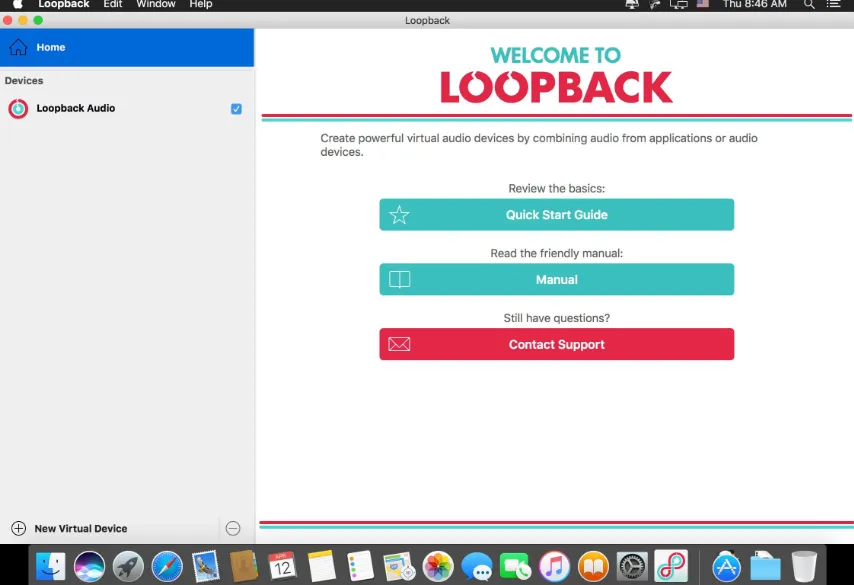Open the Help menu
Image resolution: width=854 pixels, height=585 pixels.
(200, 4)
